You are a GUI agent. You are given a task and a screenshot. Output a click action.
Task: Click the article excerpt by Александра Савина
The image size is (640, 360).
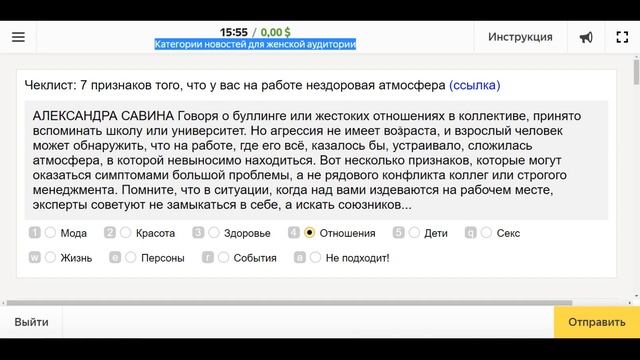click(x=316, y=160)
